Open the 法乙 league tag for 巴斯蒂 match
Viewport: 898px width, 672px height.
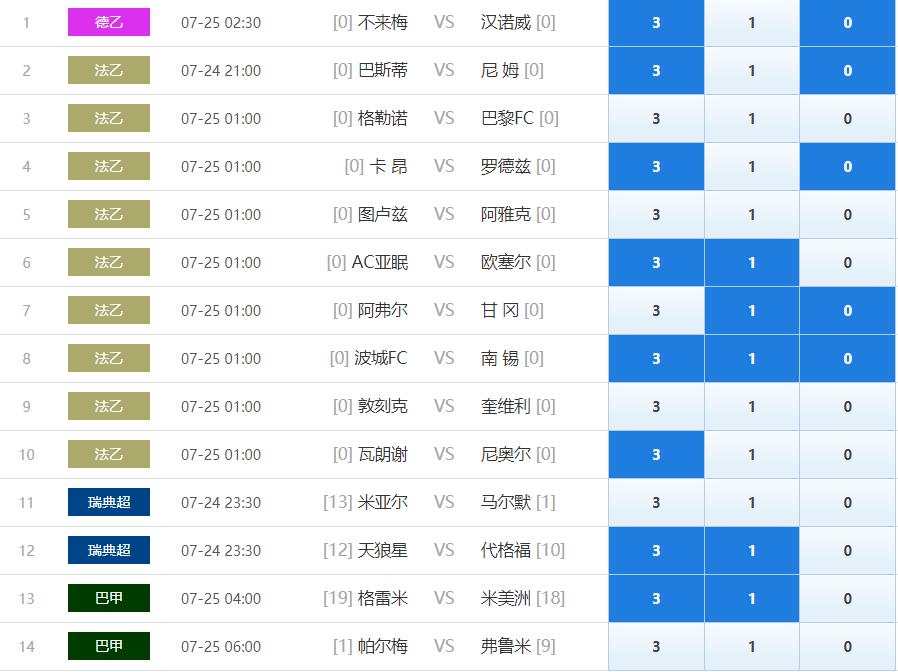pyautogui.click(x=109, y=70)
